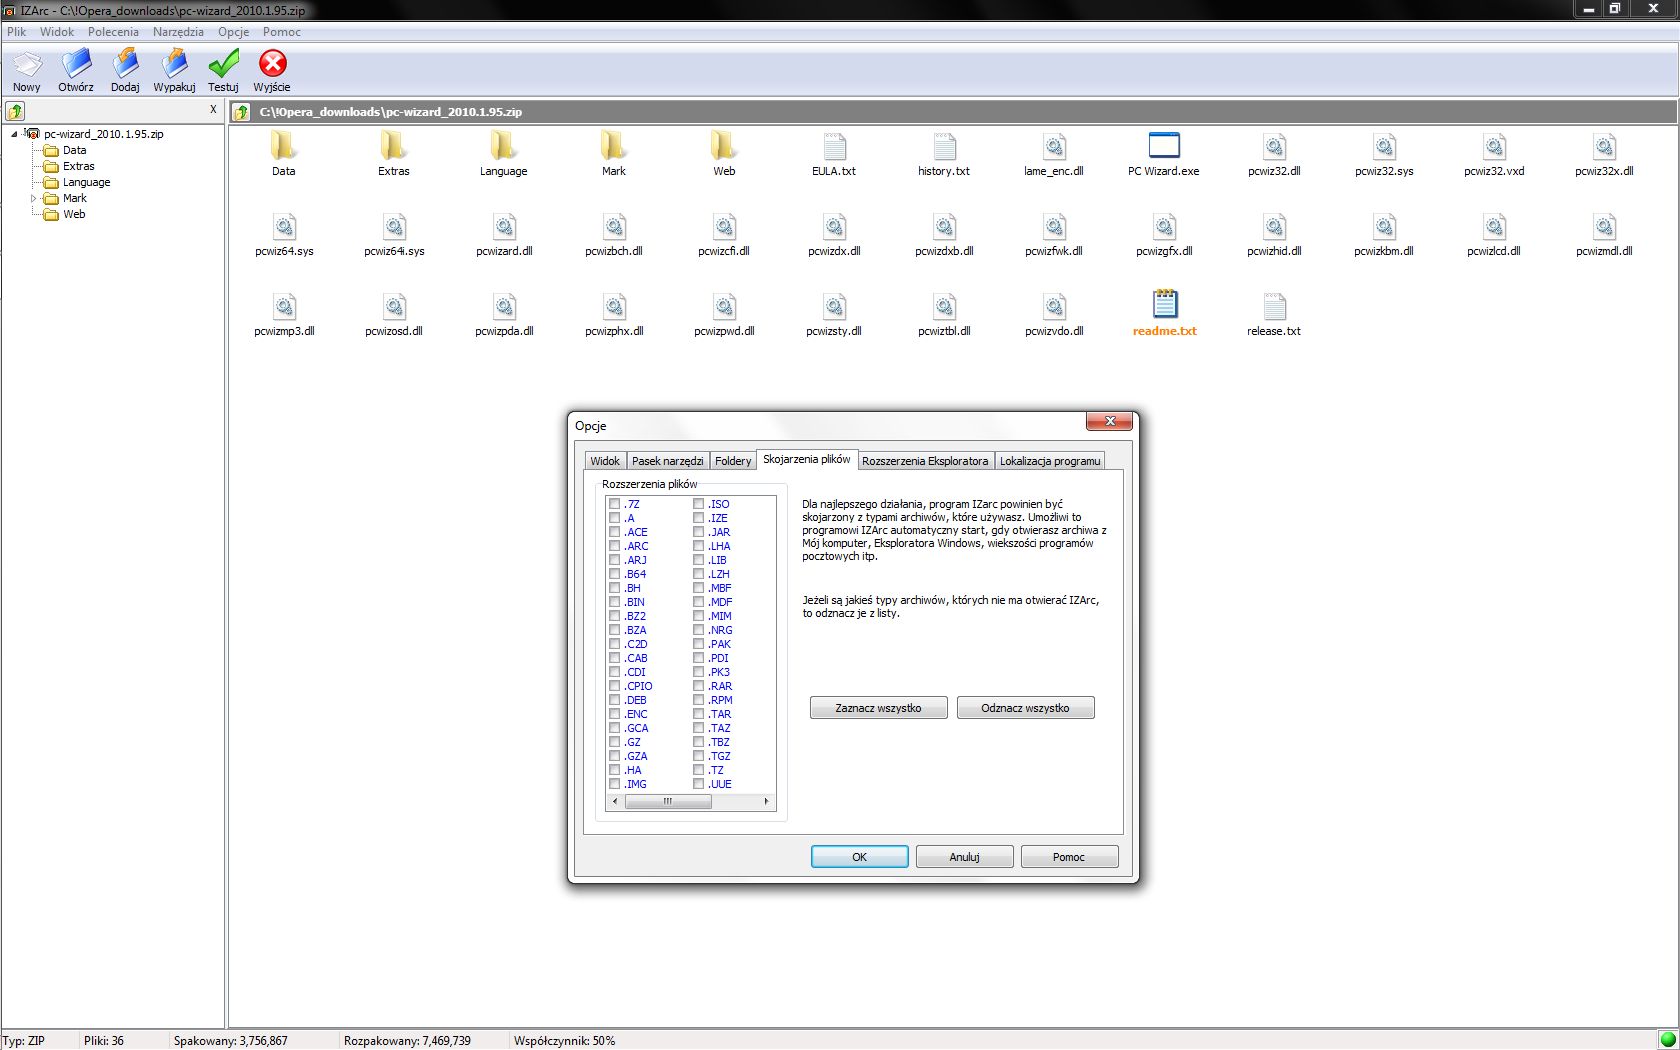Select the readme.txt file icon
Image resolution: width=1680 pixels, height=1050 pixels.
[x=1164, y=304]
